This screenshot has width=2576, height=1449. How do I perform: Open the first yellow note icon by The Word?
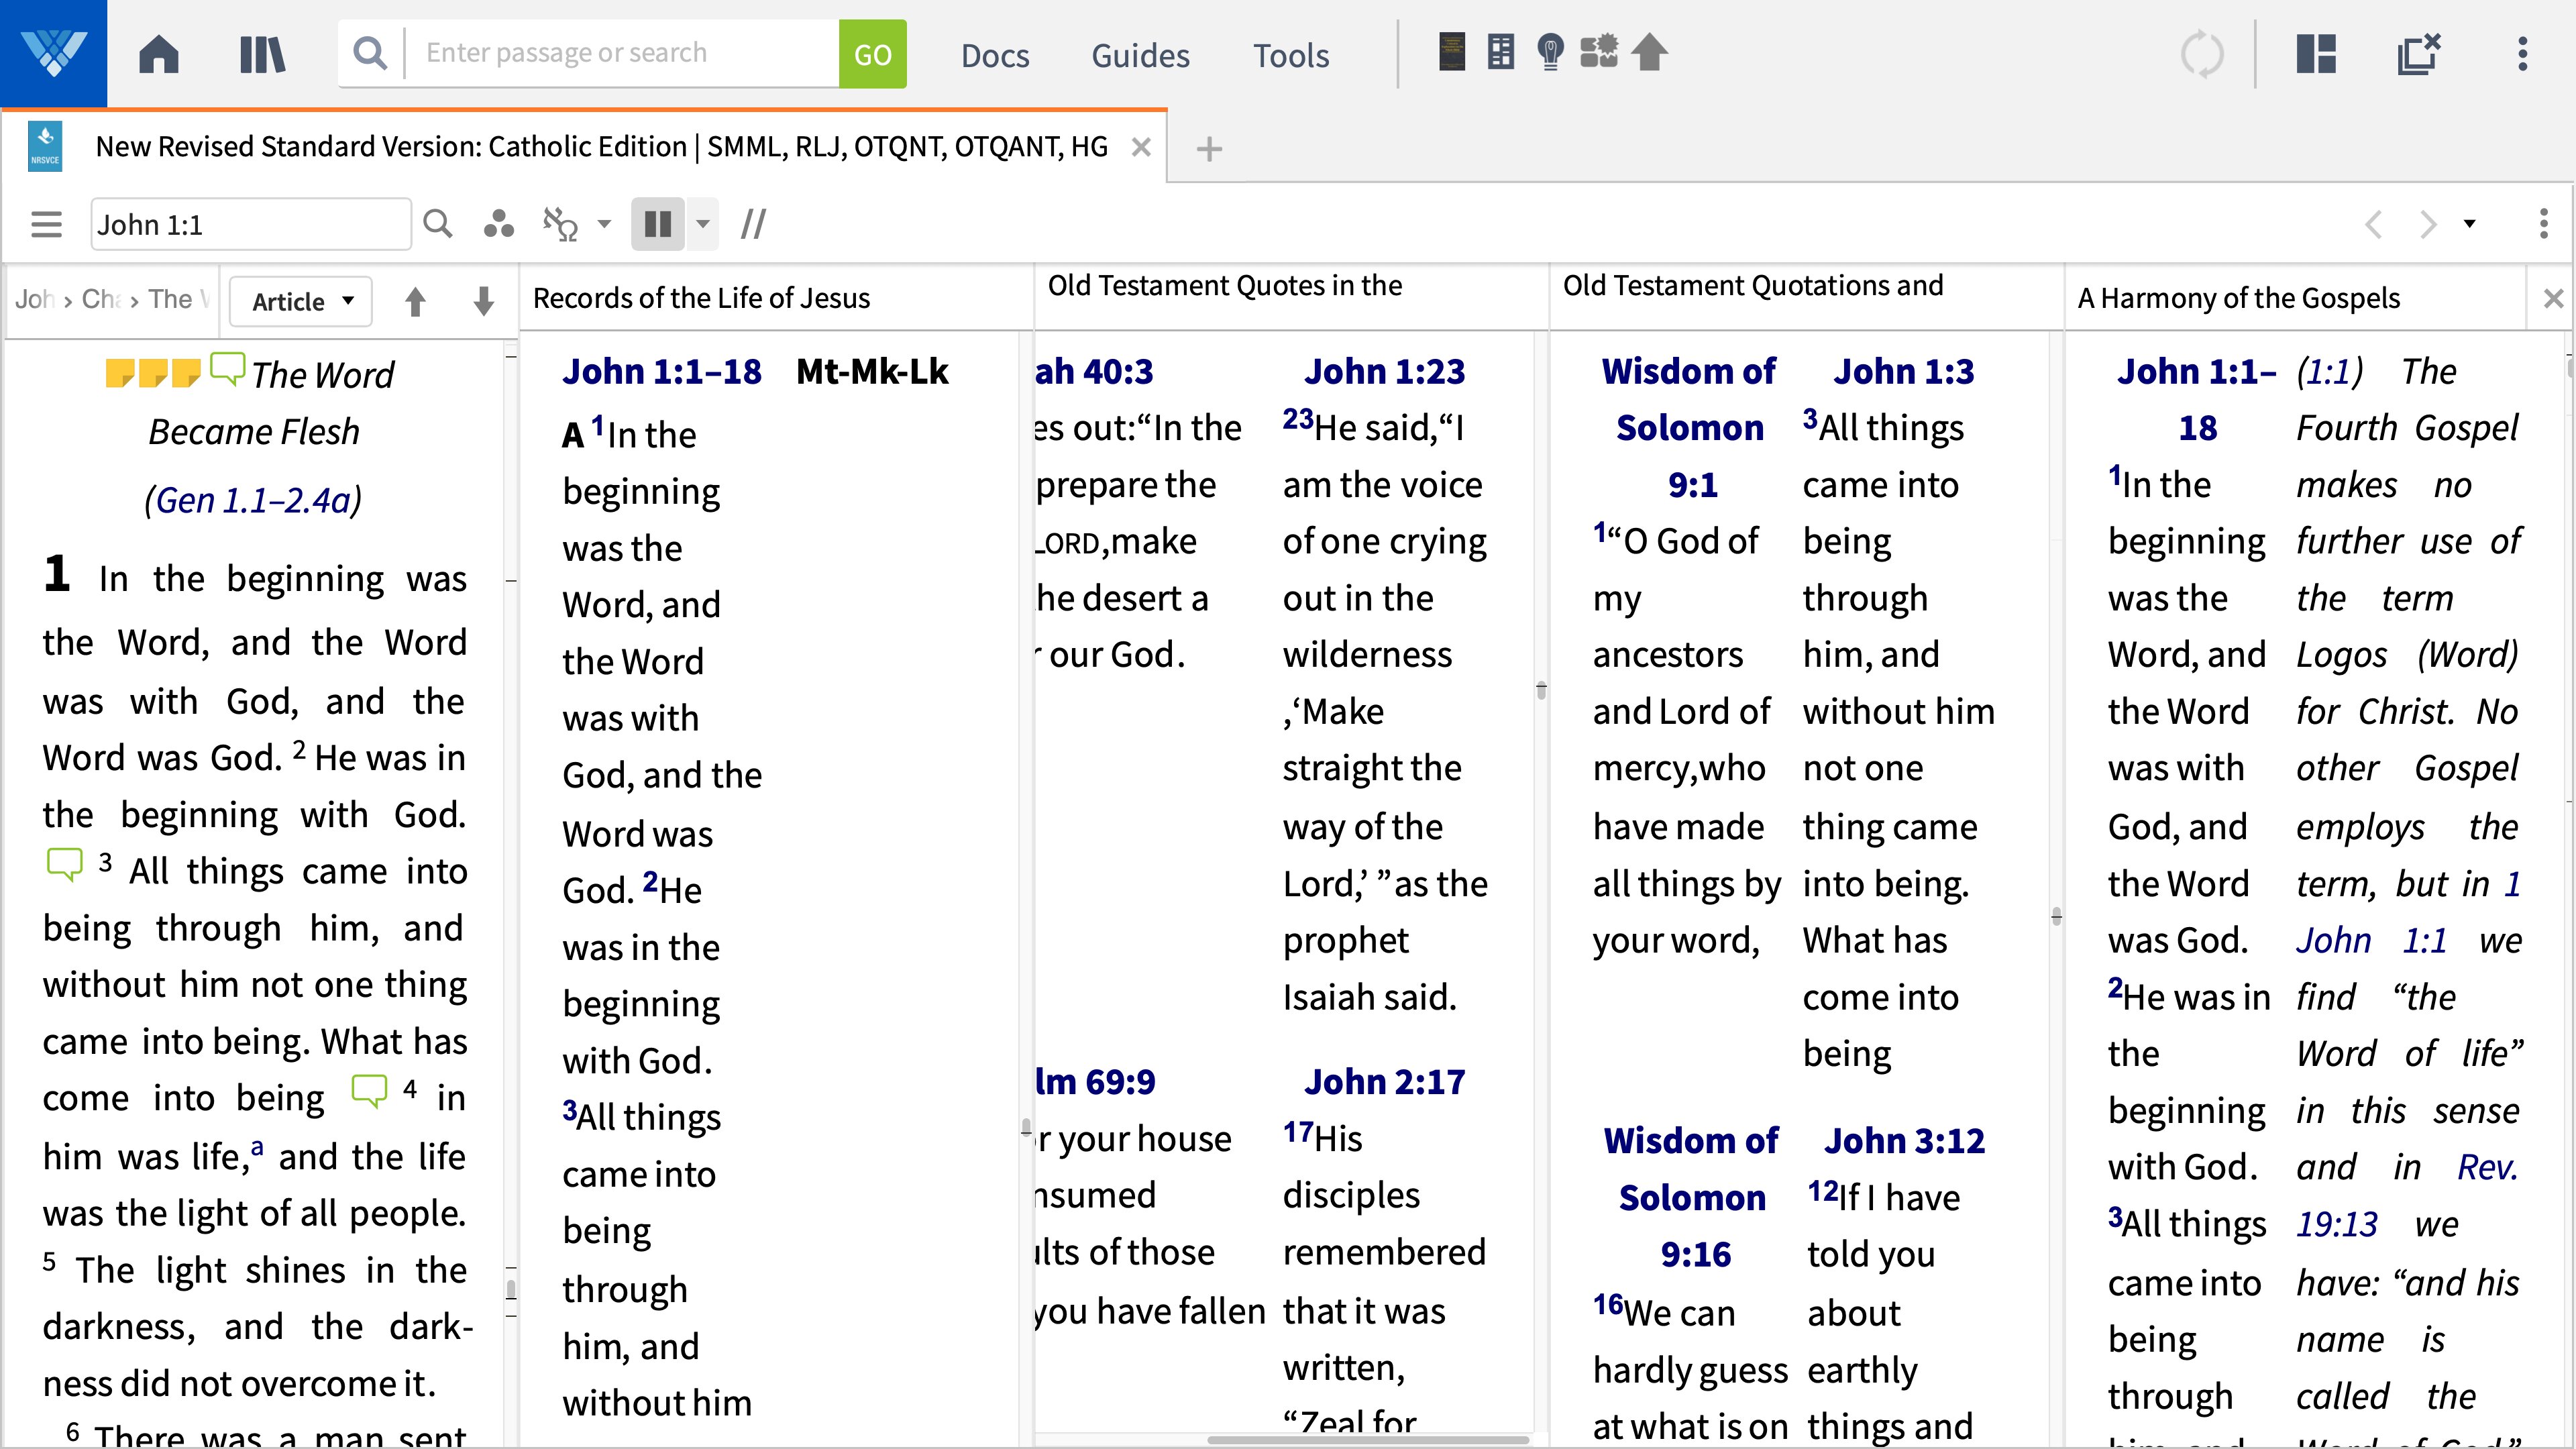tap(120, 373)
